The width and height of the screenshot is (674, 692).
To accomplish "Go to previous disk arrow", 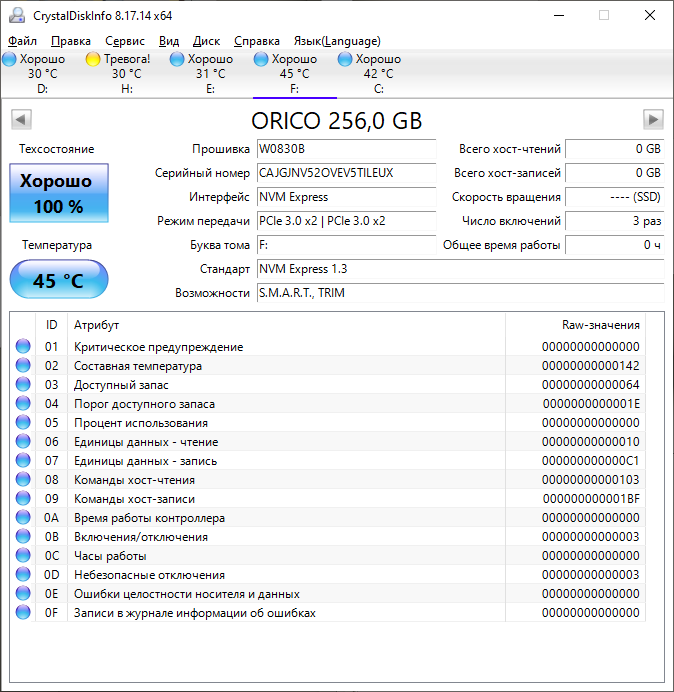I will (21, 119).
